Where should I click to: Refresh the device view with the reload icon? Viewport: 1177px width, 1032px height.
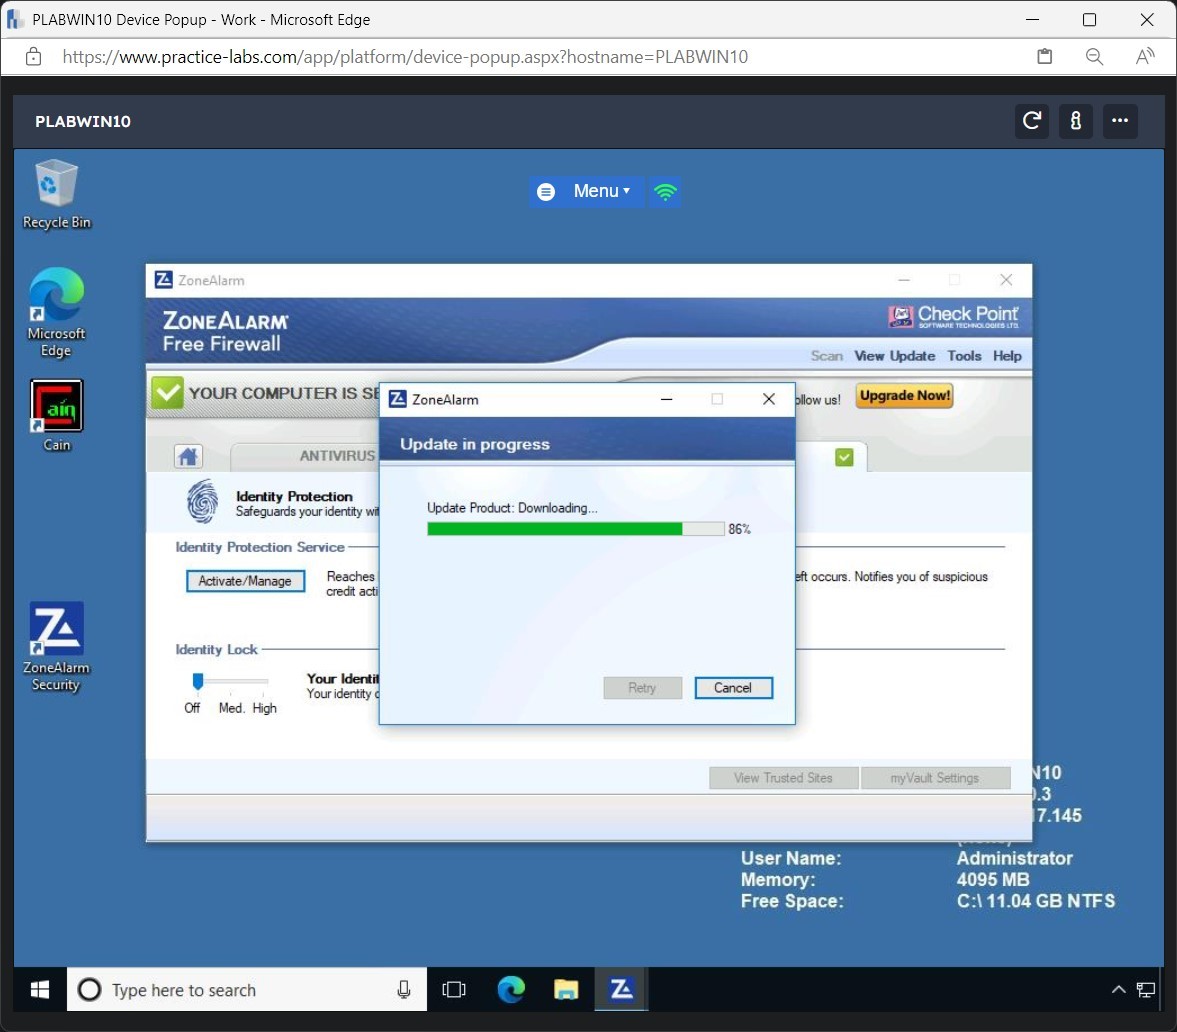point(1031,121)
